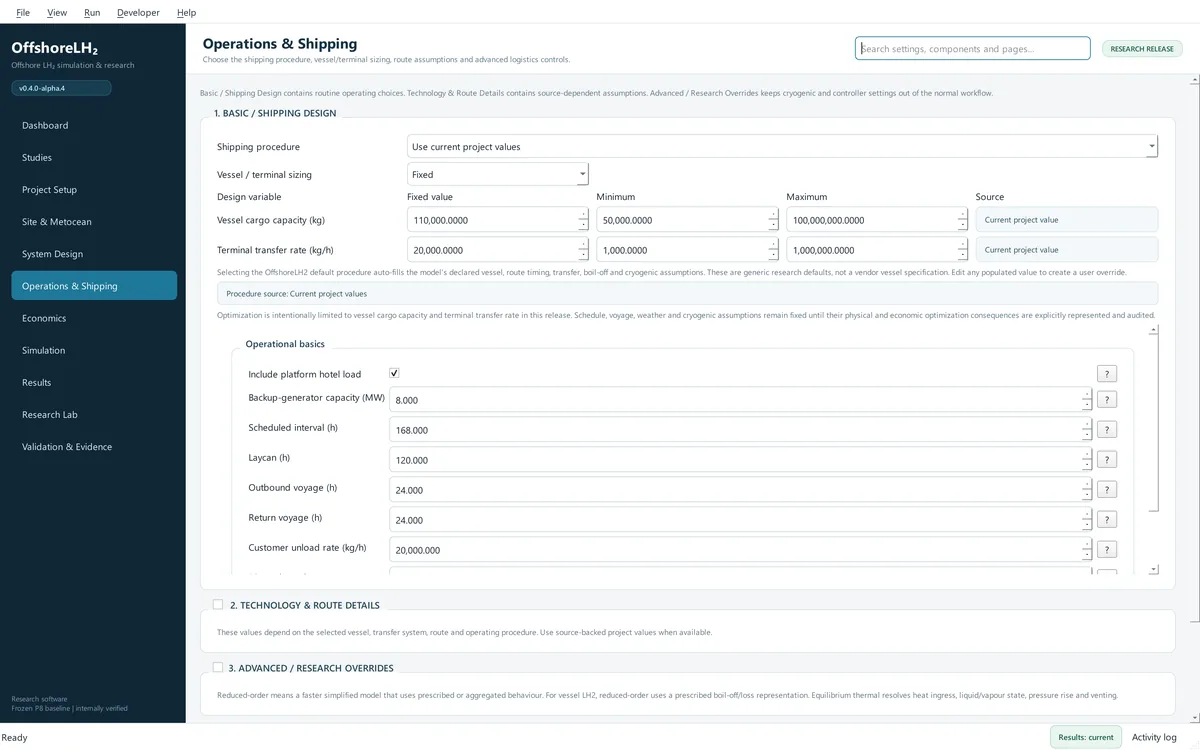Open help for Include platform hotel load

point(1106,374)
